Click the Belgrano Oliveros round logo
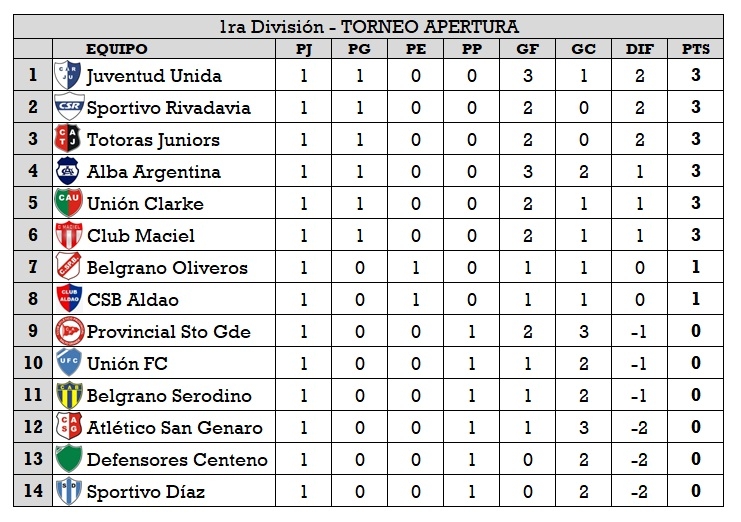Screen dimensions: 741x522 68,267
